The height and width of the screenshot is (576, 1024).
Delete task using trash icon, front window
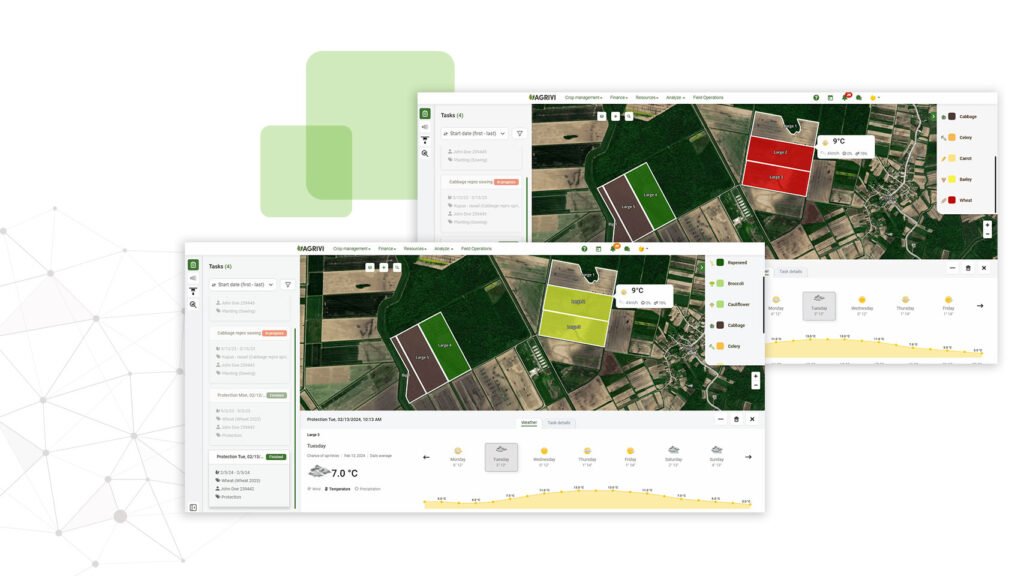[736, 419]
